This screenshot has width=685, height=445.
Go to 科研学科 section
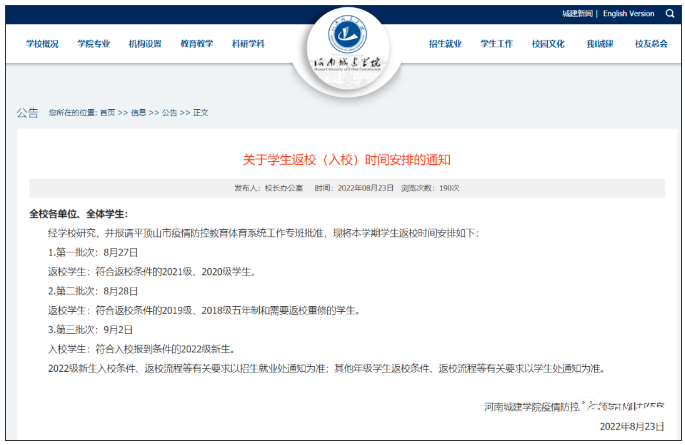[x=248, y=44]
